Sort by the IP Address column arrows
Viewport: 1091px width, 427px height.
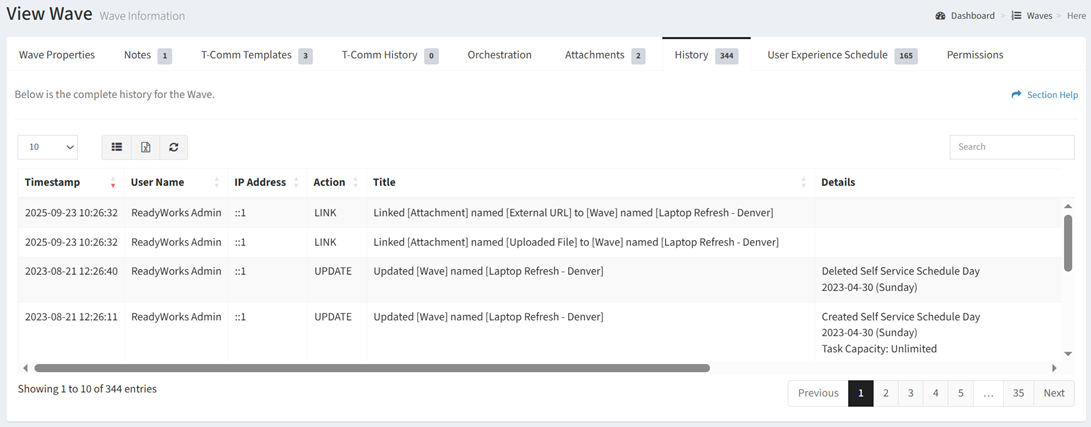pos(296,183)
